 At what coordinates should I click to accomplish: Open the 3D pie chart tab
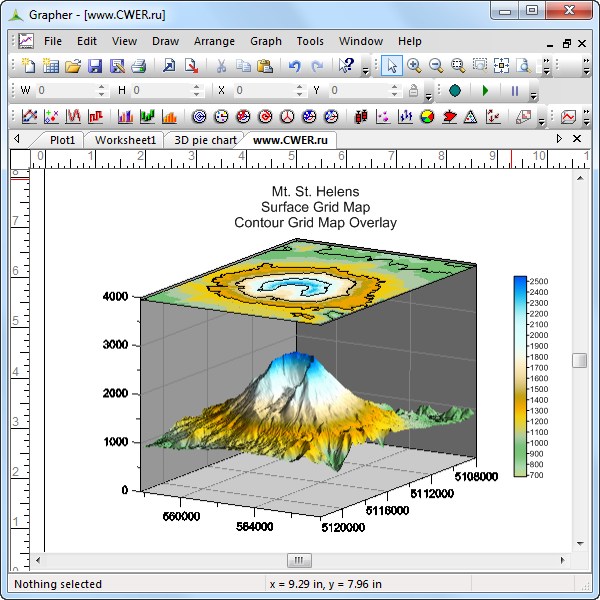205,140
